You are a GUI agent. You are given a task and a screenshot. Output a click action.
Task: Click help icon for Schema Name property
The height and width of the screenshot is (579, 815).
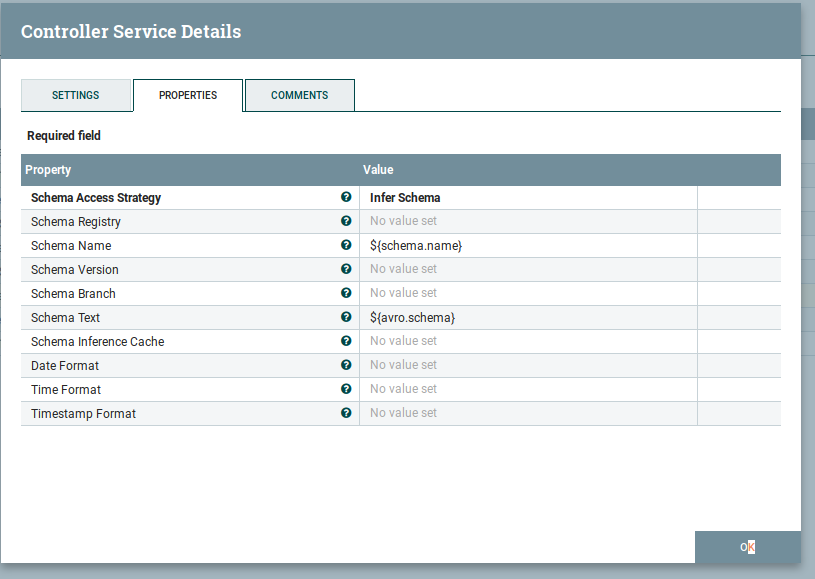(x=346, y=245)
